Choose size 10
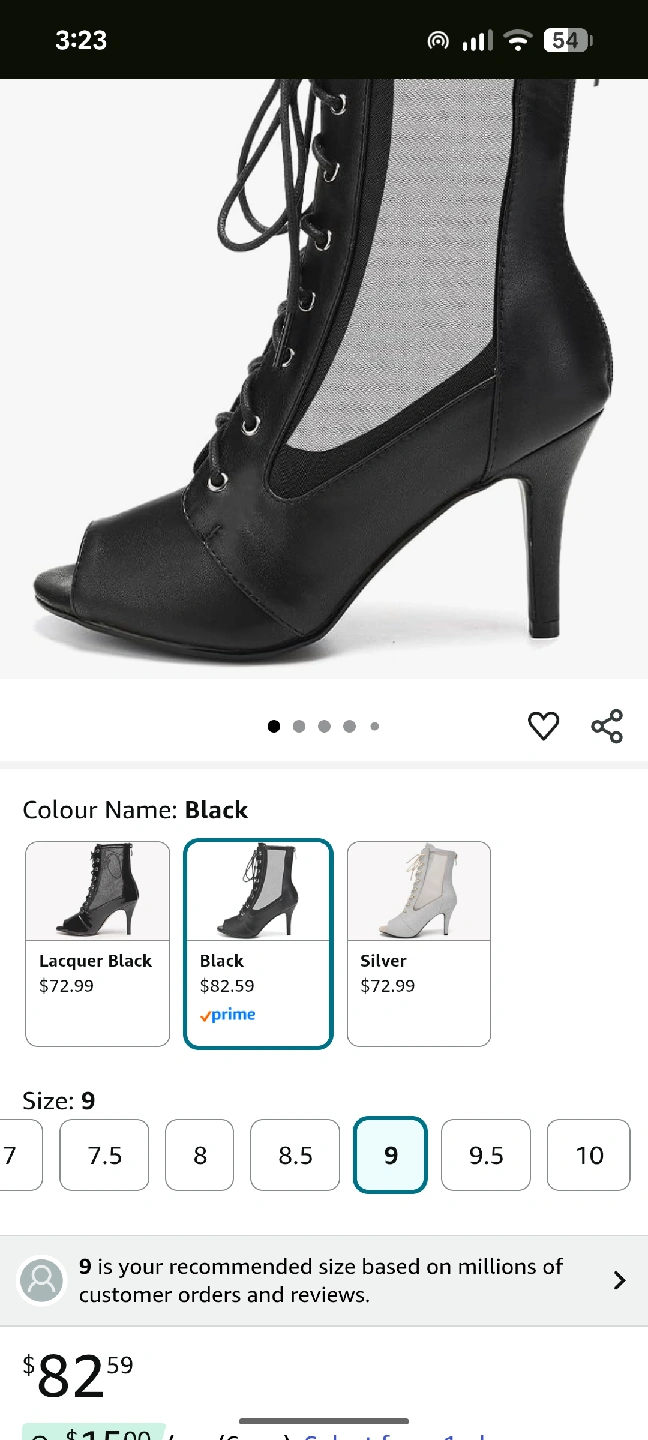The width and height of the screenshot is (648, 1440). (x=589, y=1155)
